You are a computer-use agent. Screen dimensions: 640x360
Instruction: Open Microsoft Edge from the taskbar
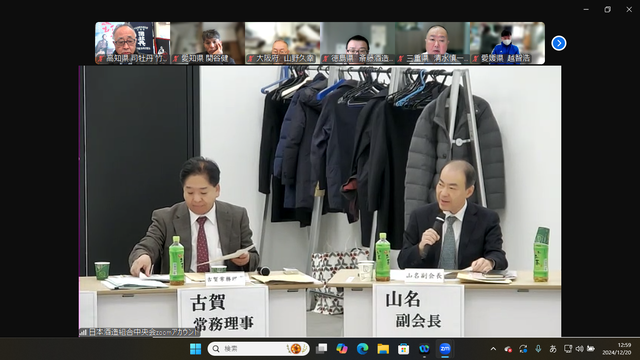coord(362,349)
